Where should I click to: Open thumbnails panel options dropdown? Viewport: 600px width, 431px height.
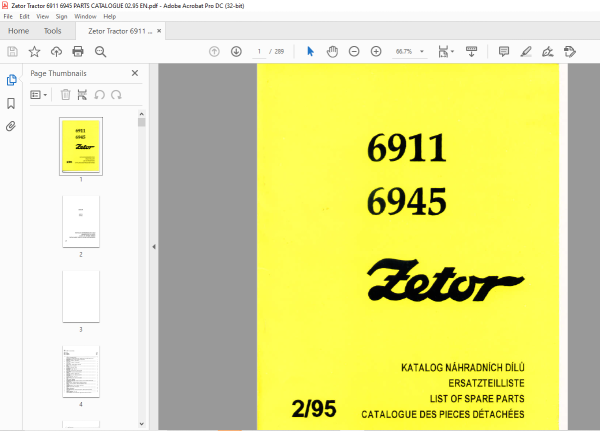point(39,95)
